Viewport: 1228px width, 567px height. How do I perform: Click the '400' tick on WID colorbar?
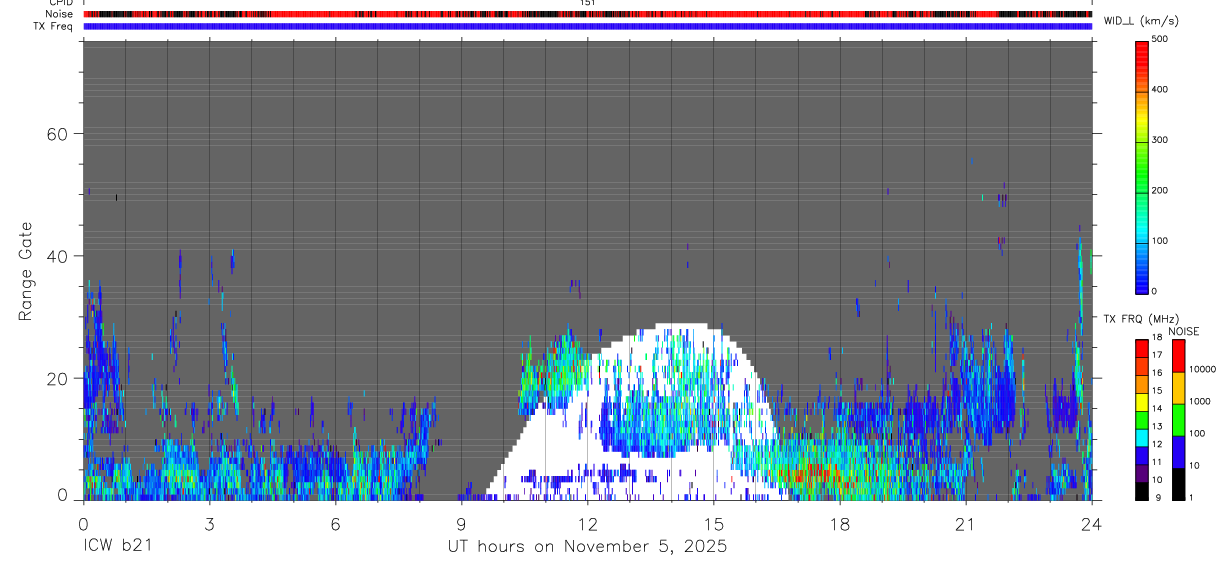pos(1160,90)
